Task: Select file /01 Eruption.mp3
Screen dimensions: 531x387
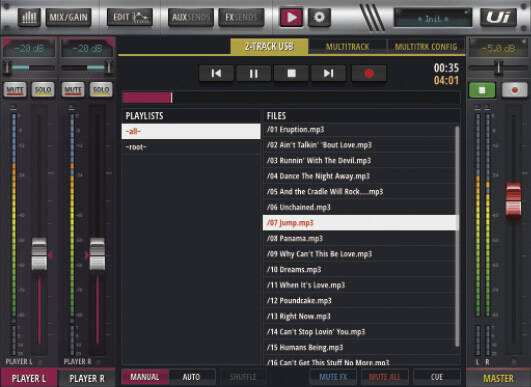Action: pyautogui.click(x=359, y=129)
